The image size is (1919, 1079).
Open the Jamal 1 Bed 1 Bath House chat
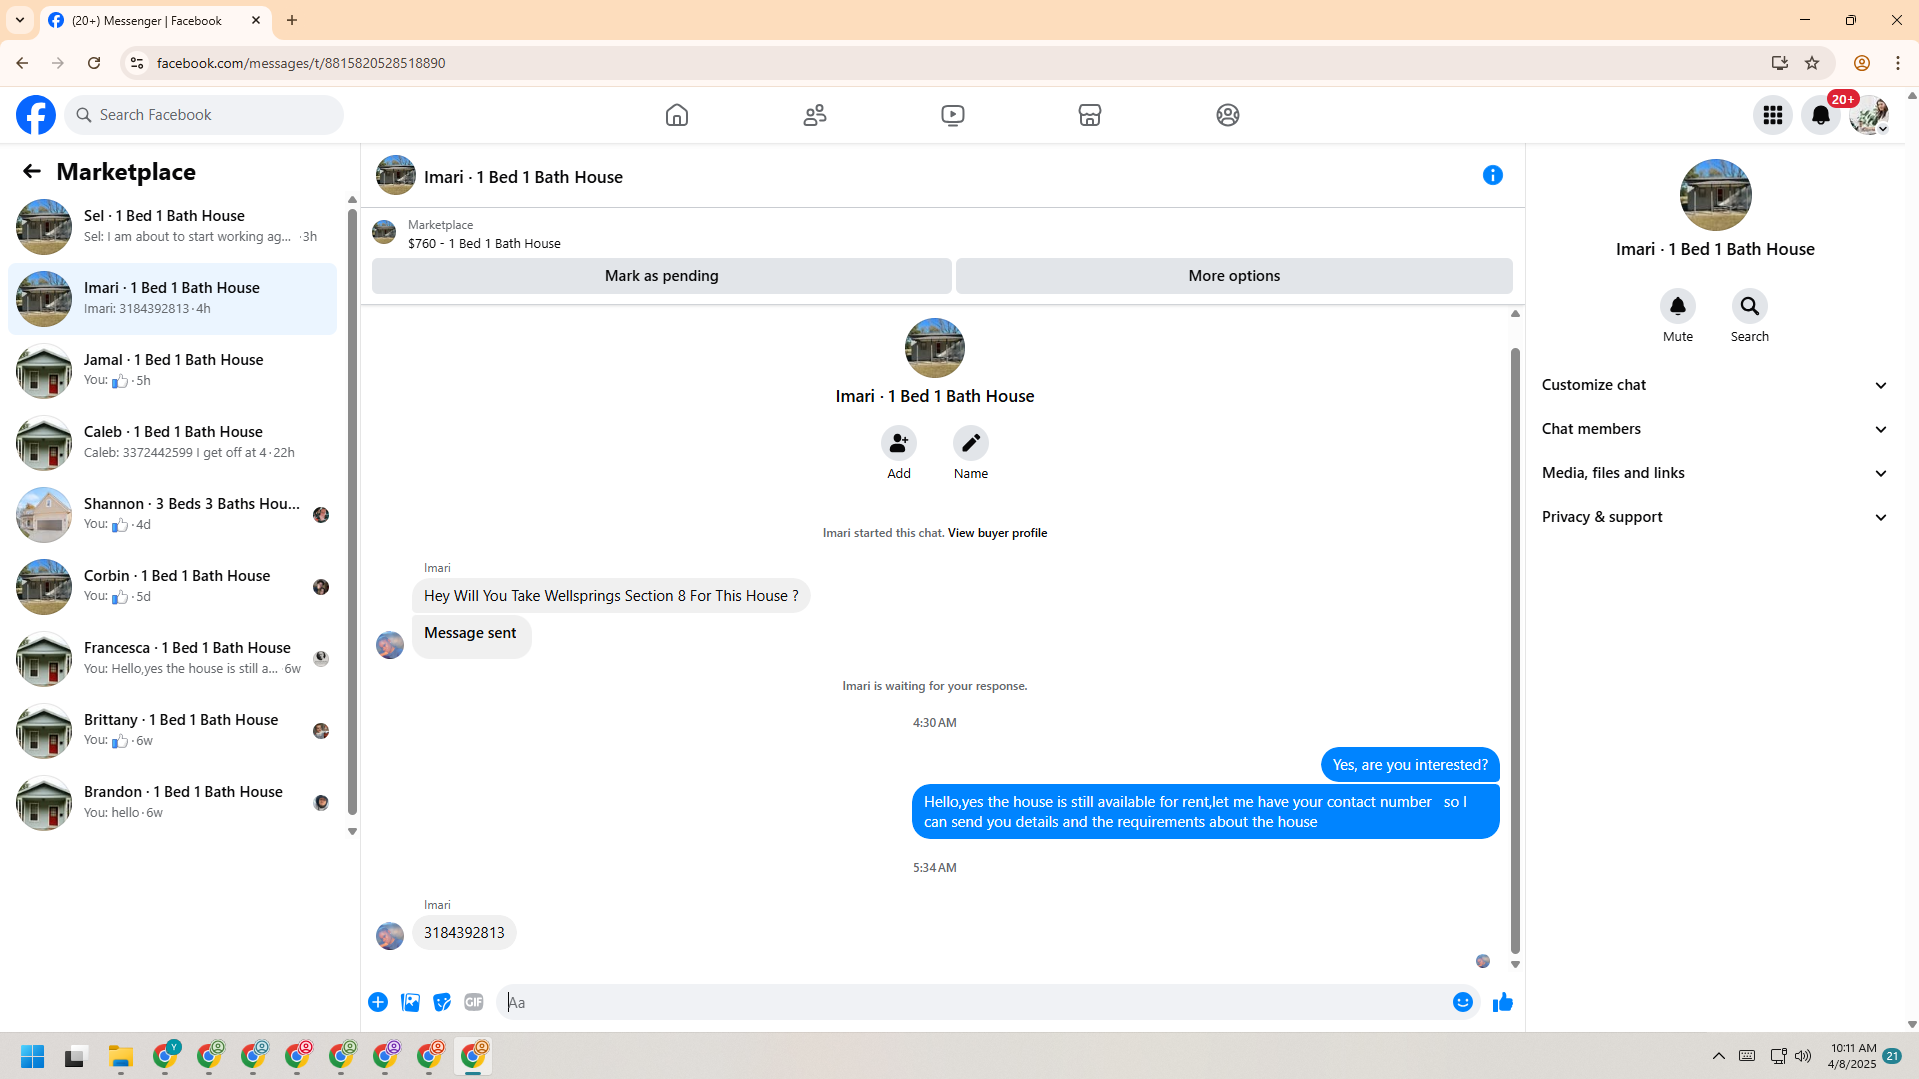click(173, 371)
